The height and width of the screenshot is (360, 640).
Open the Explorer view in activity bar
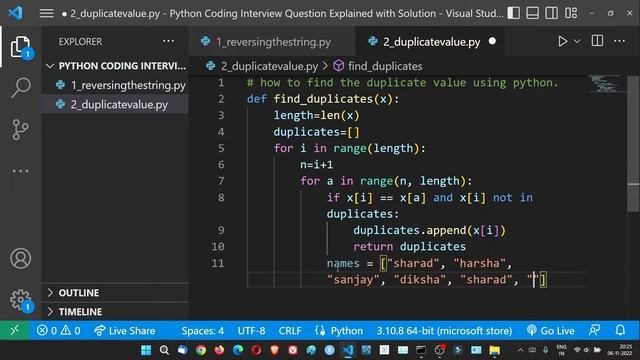pos(20,47)
